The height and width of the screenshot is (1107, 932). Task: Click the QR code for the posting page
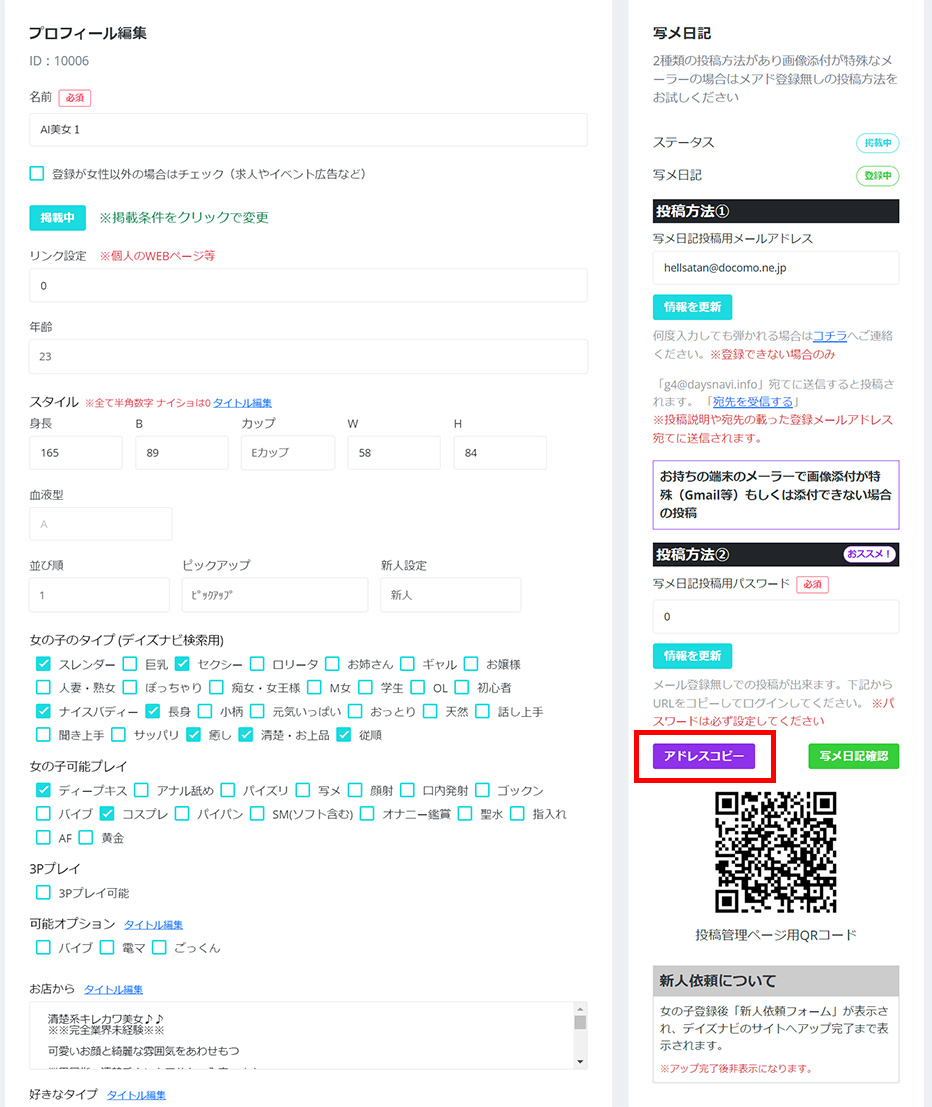click(776, 852)
